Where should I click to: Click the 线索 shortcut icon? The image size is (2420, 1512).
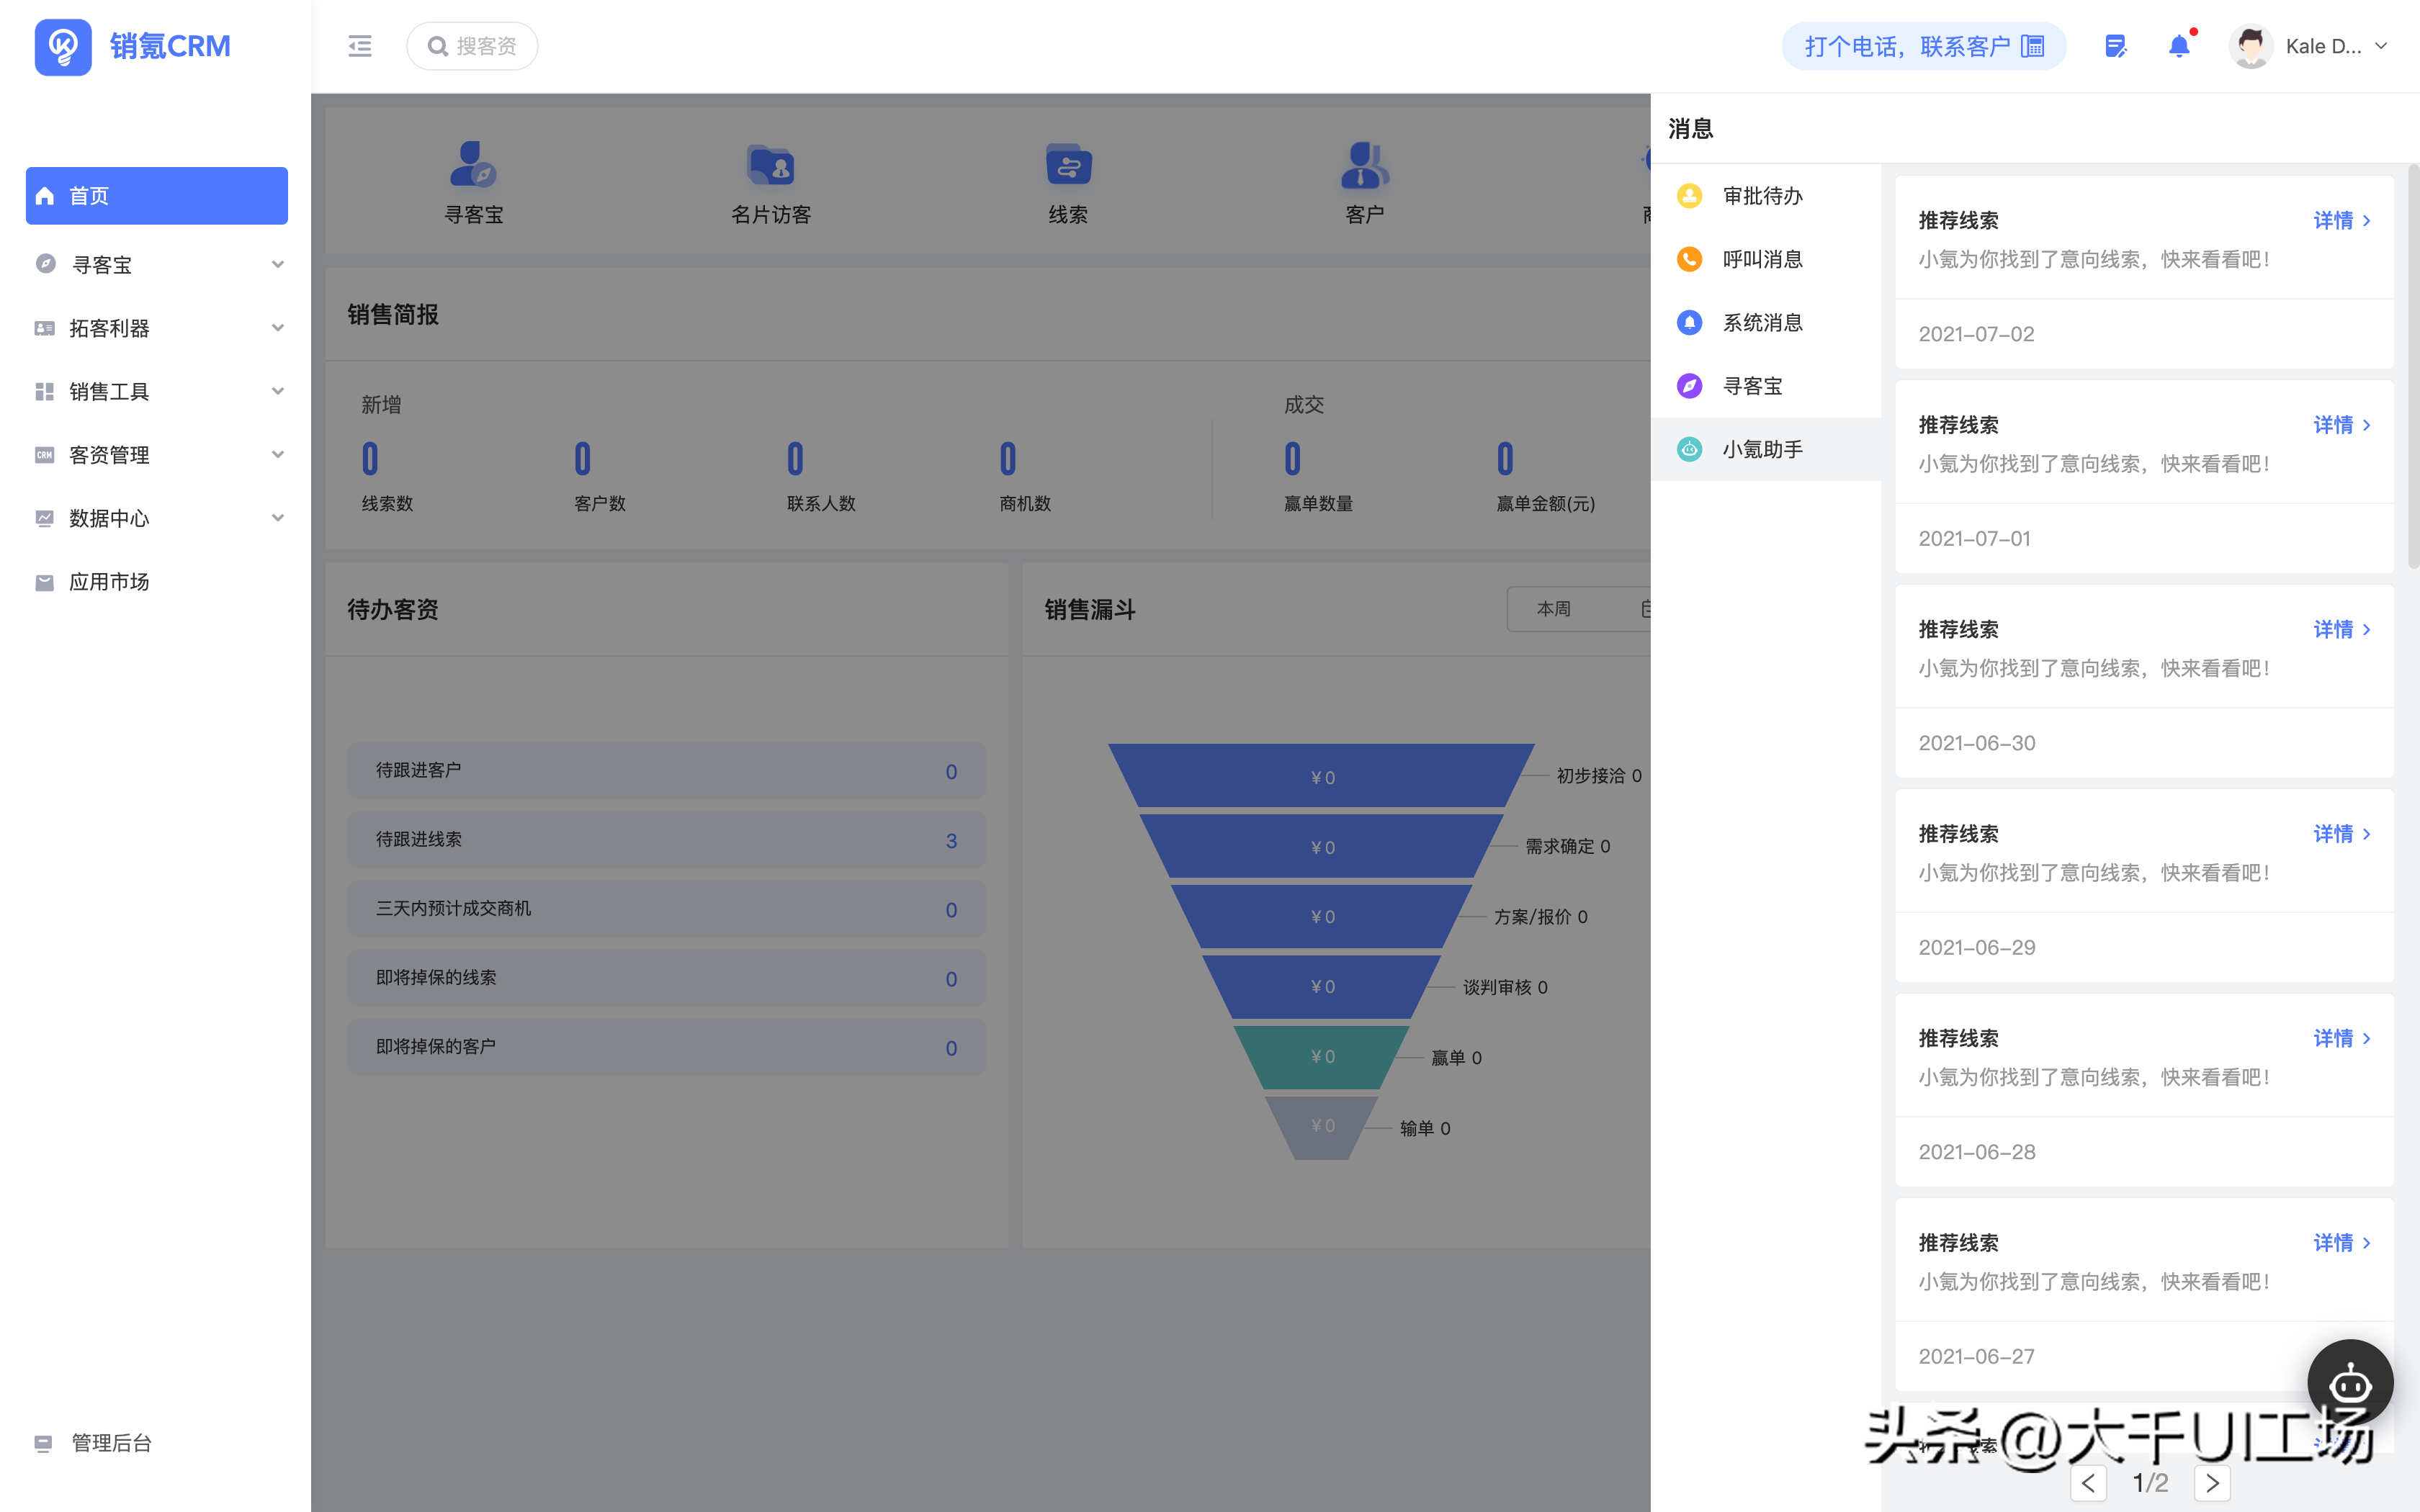(1067, 165)
